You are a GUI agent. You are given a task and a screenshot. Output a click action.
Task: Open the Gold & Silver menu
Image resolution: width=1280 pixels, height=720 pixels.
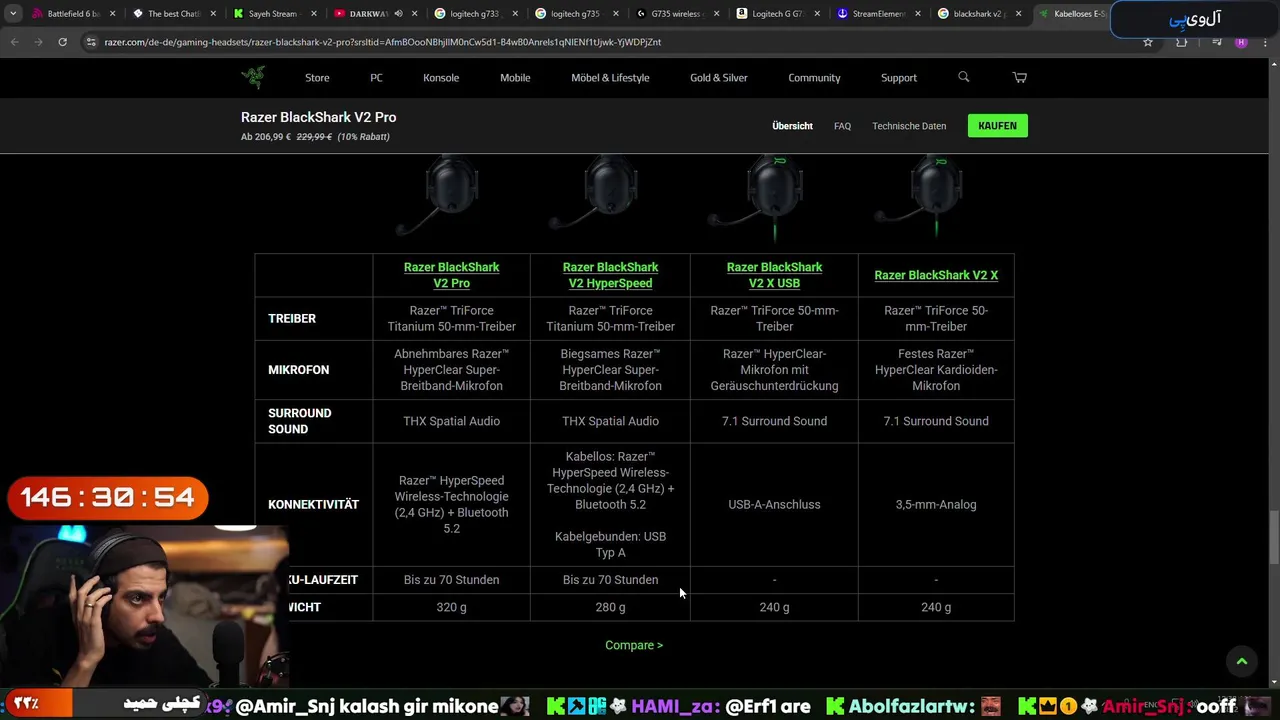719,77
